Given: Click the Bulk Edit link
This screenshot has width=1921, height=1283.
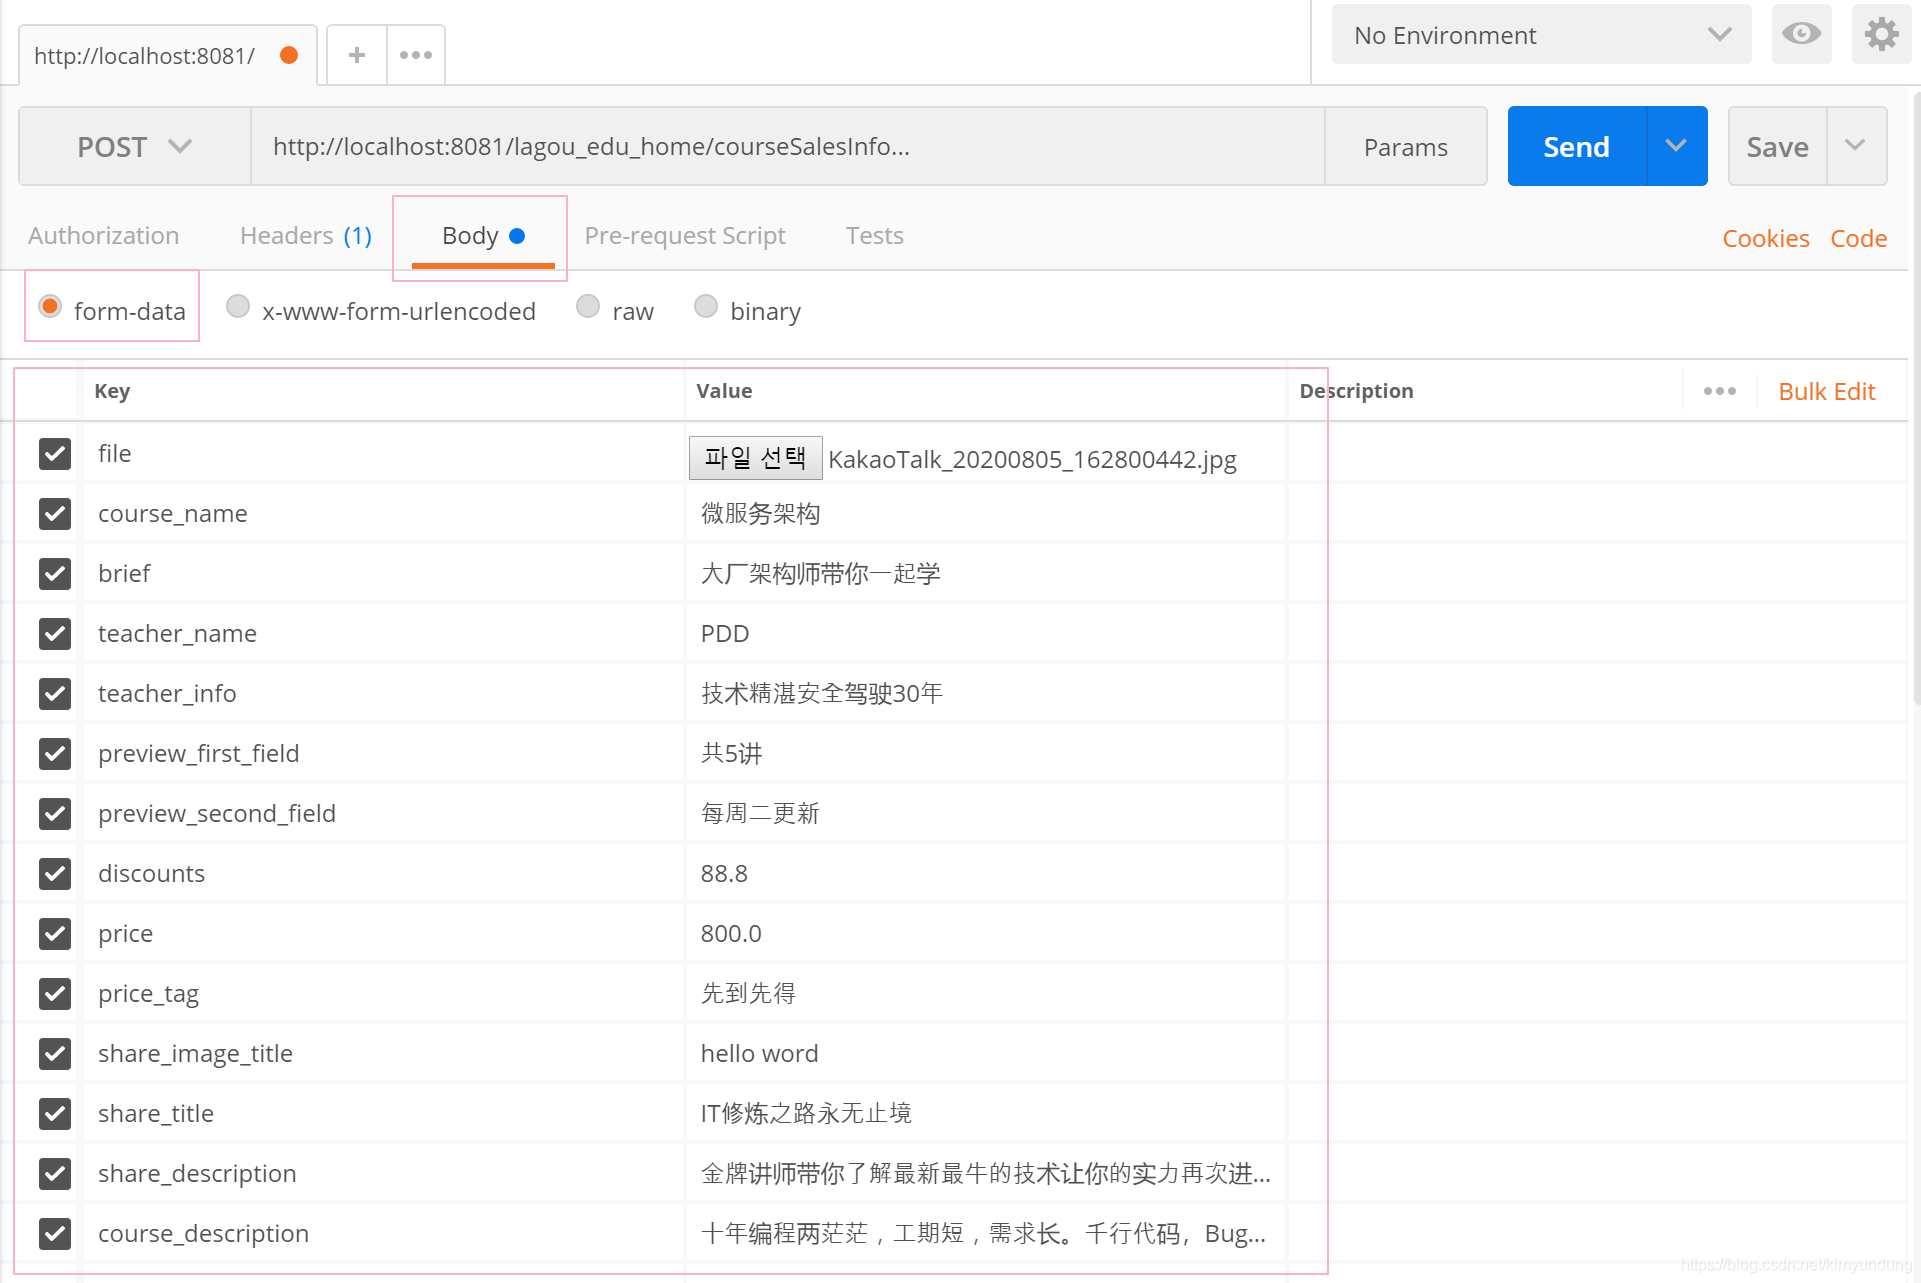Looking at the screenshot, I should pyautogui.click(x=1826, y=391).
